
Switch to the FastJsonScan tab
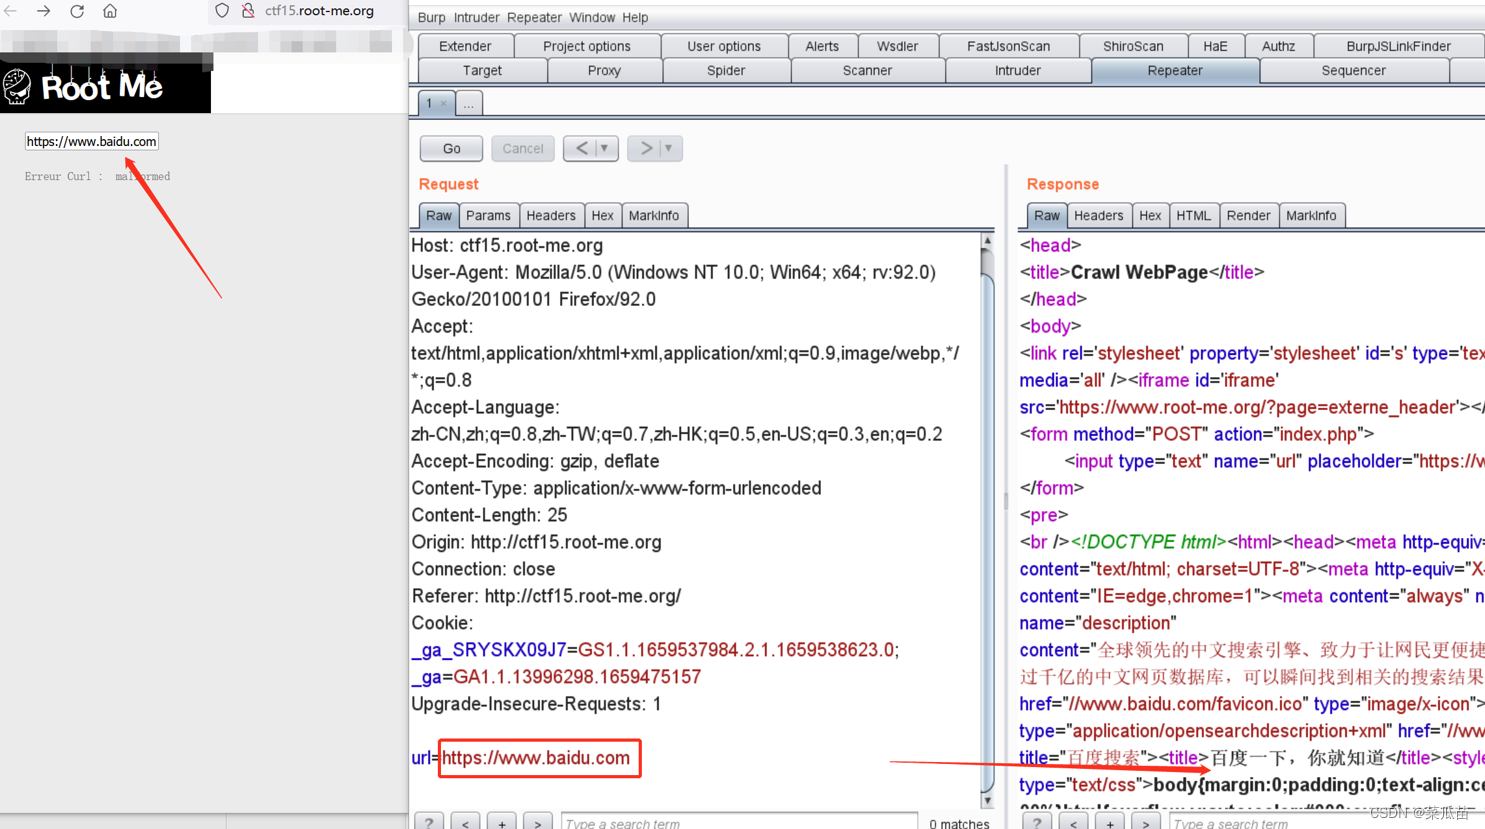[1008, 46]
